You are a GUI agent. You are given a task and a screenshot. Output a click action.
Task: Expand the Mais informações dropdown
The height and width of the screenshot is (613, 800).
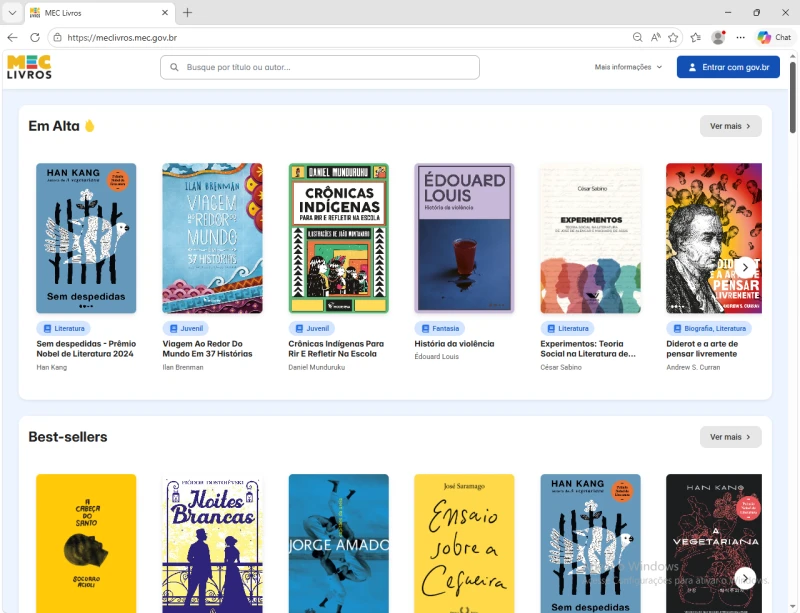pyautogui.click(x=628, y=67)
